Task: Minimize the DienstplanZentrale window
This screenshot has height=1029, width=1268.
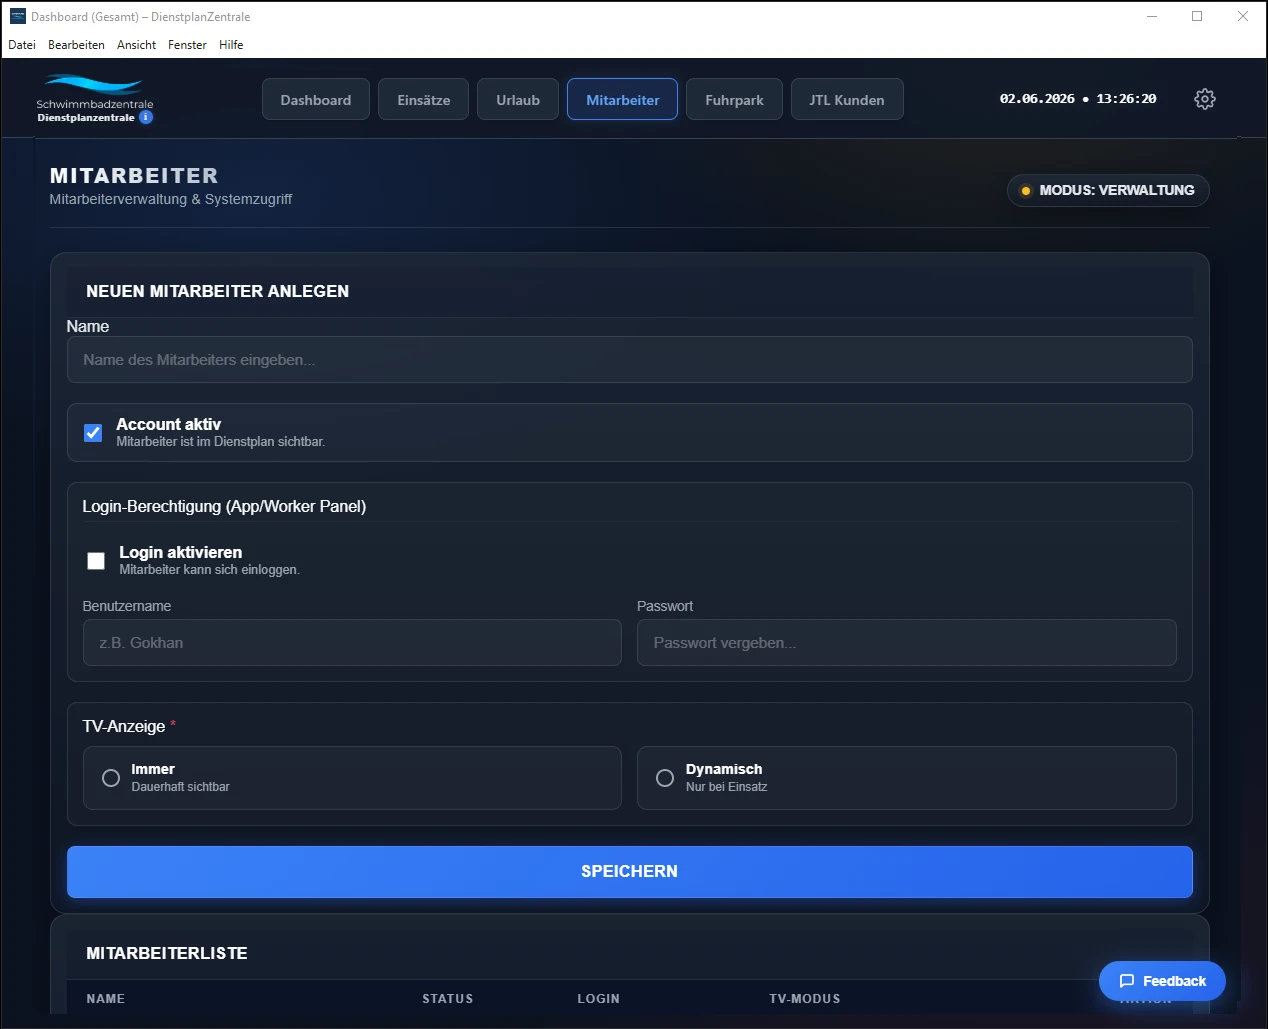Action: [1152, 16]
